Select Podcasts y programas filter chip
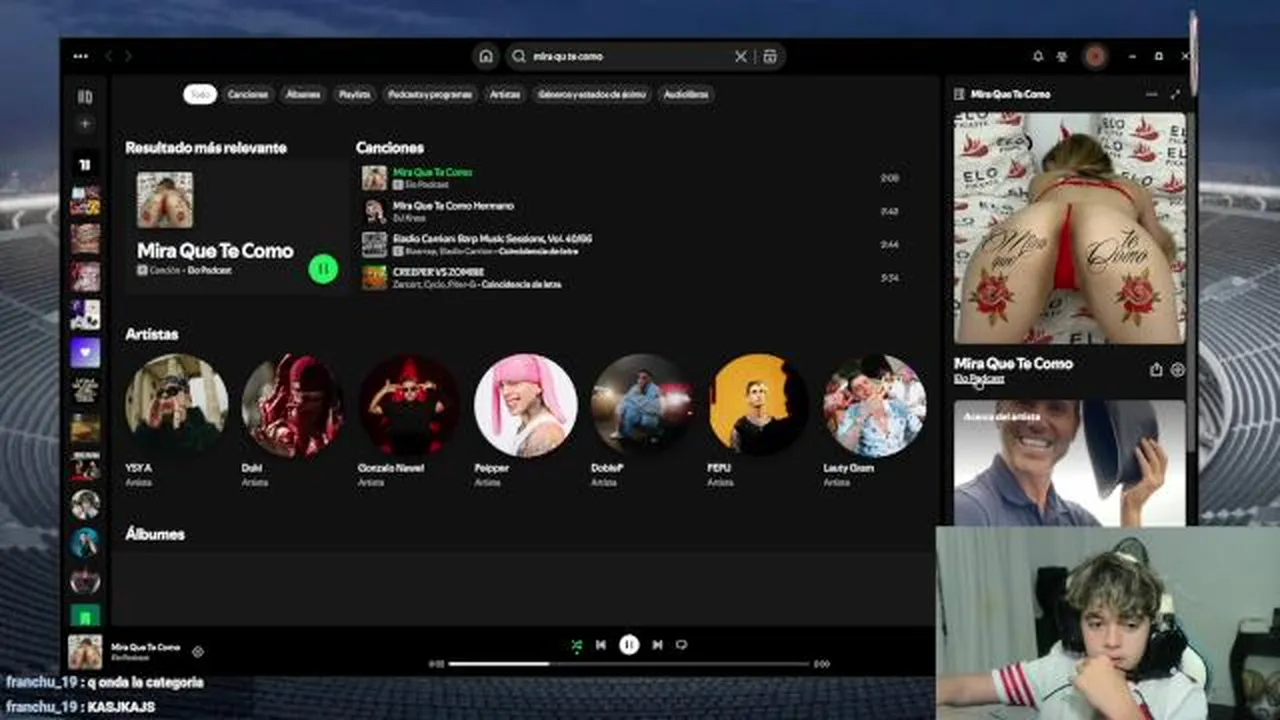The width and height of the screenshot is (1280, 720). pos(431,94)
